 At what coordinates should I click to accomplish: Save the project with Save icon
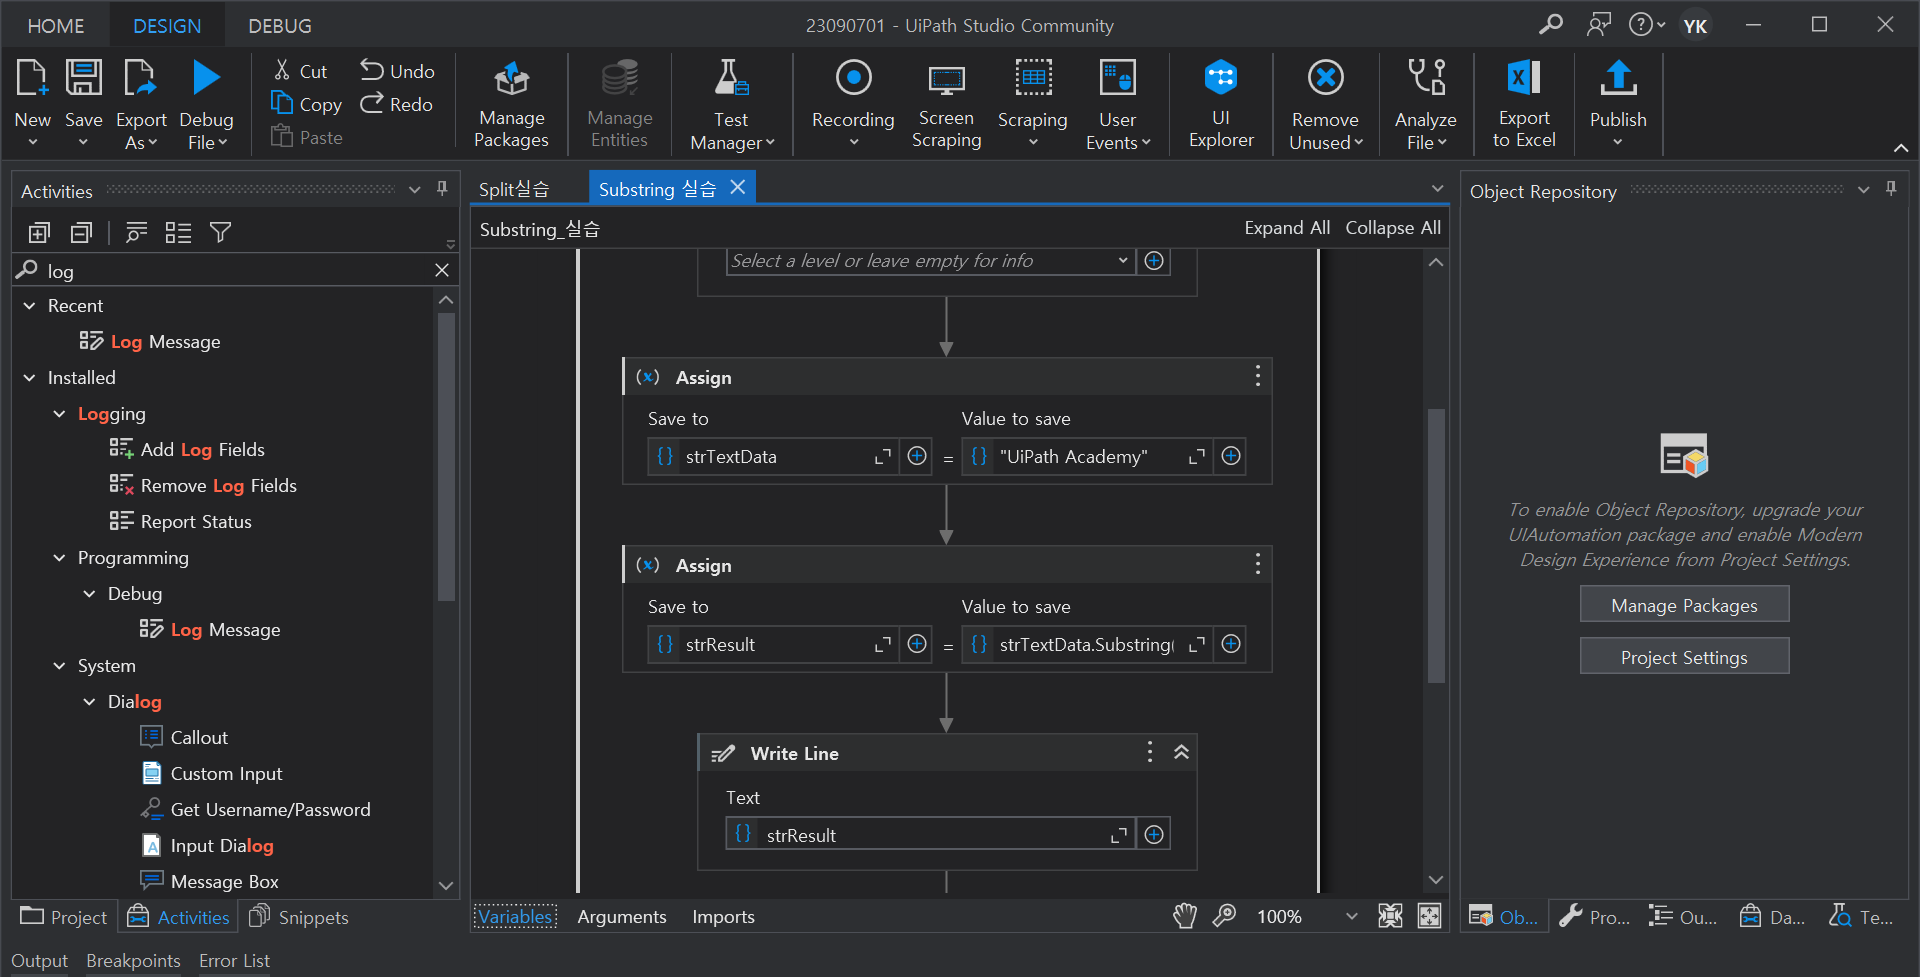(x=83, y=78)
